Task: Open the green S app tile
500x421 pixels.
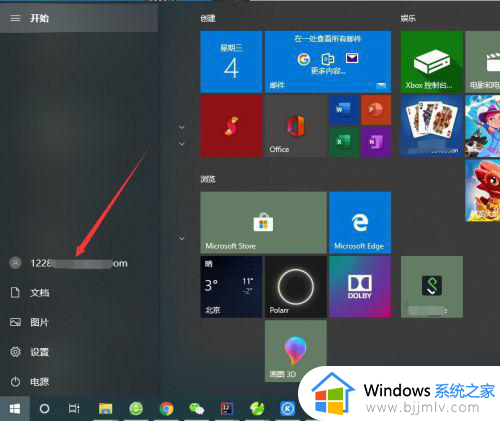Action: pos(432,287)
